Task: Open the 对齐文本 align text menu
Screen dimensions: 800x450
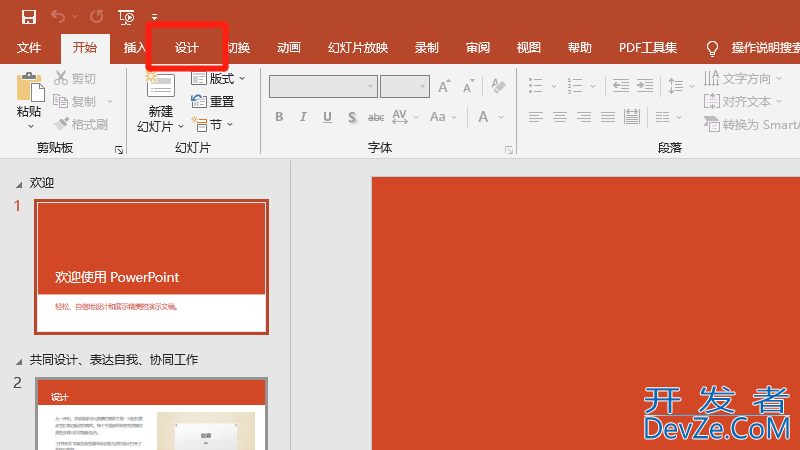Action: [743, 102]
